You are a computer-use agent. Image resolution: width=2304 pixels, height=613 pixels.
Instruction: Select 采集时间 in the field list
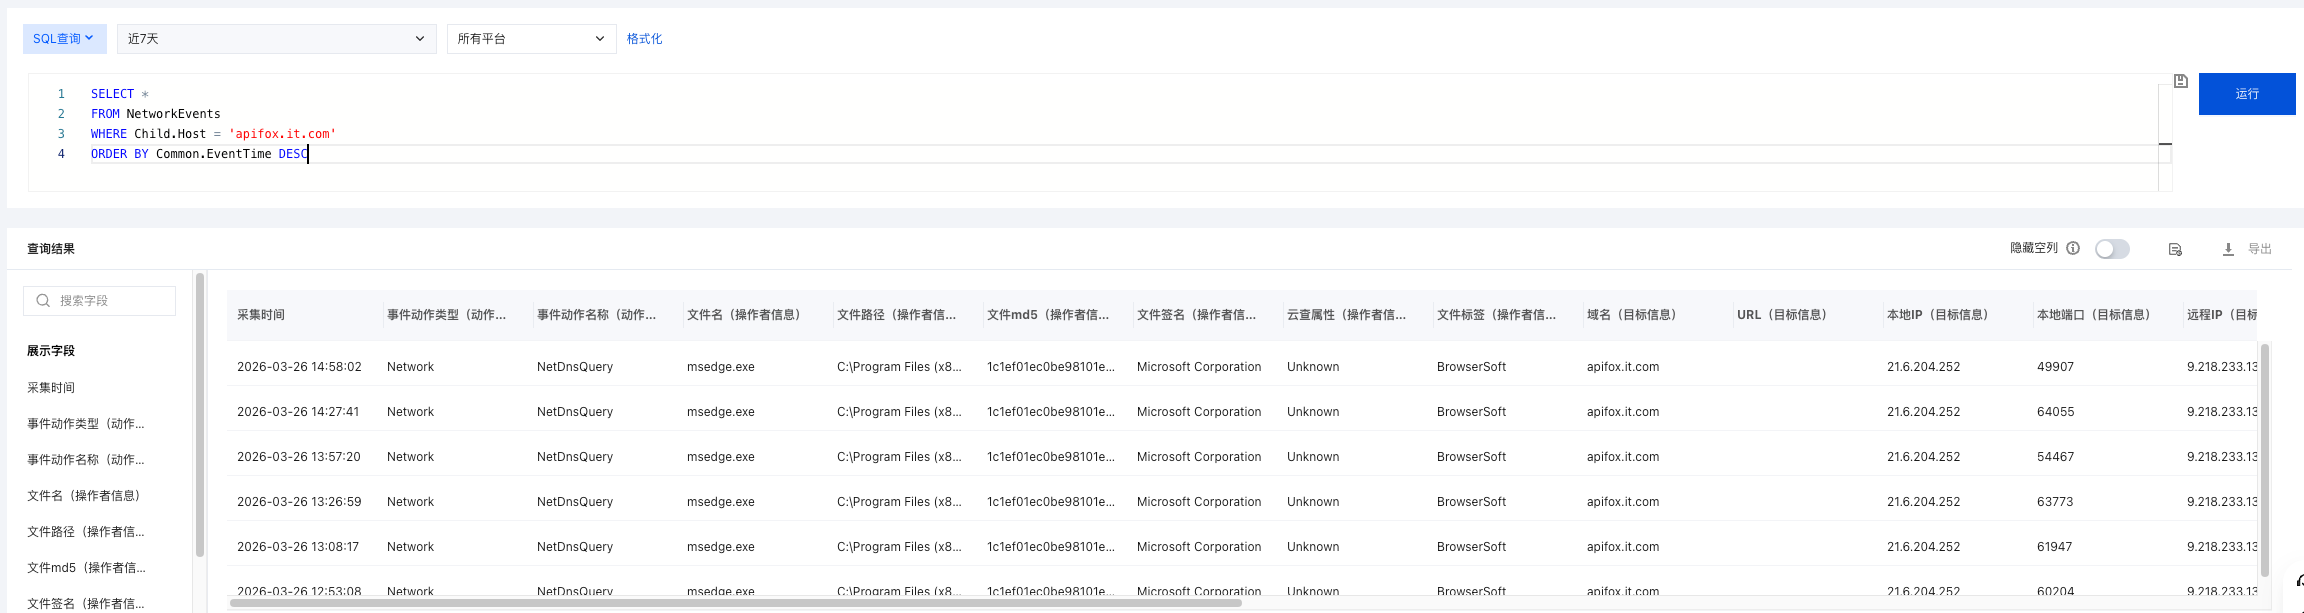[51, 388]
